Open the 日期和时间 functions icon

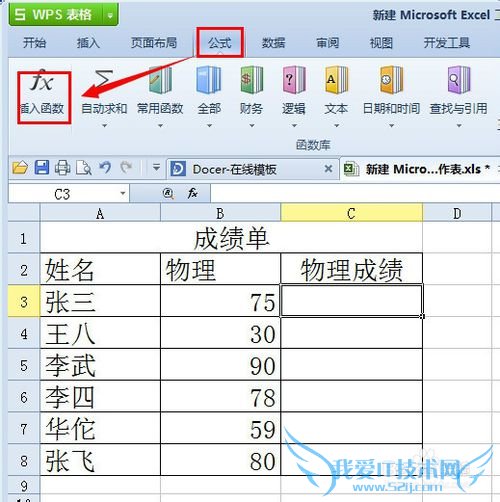(391, 80)
